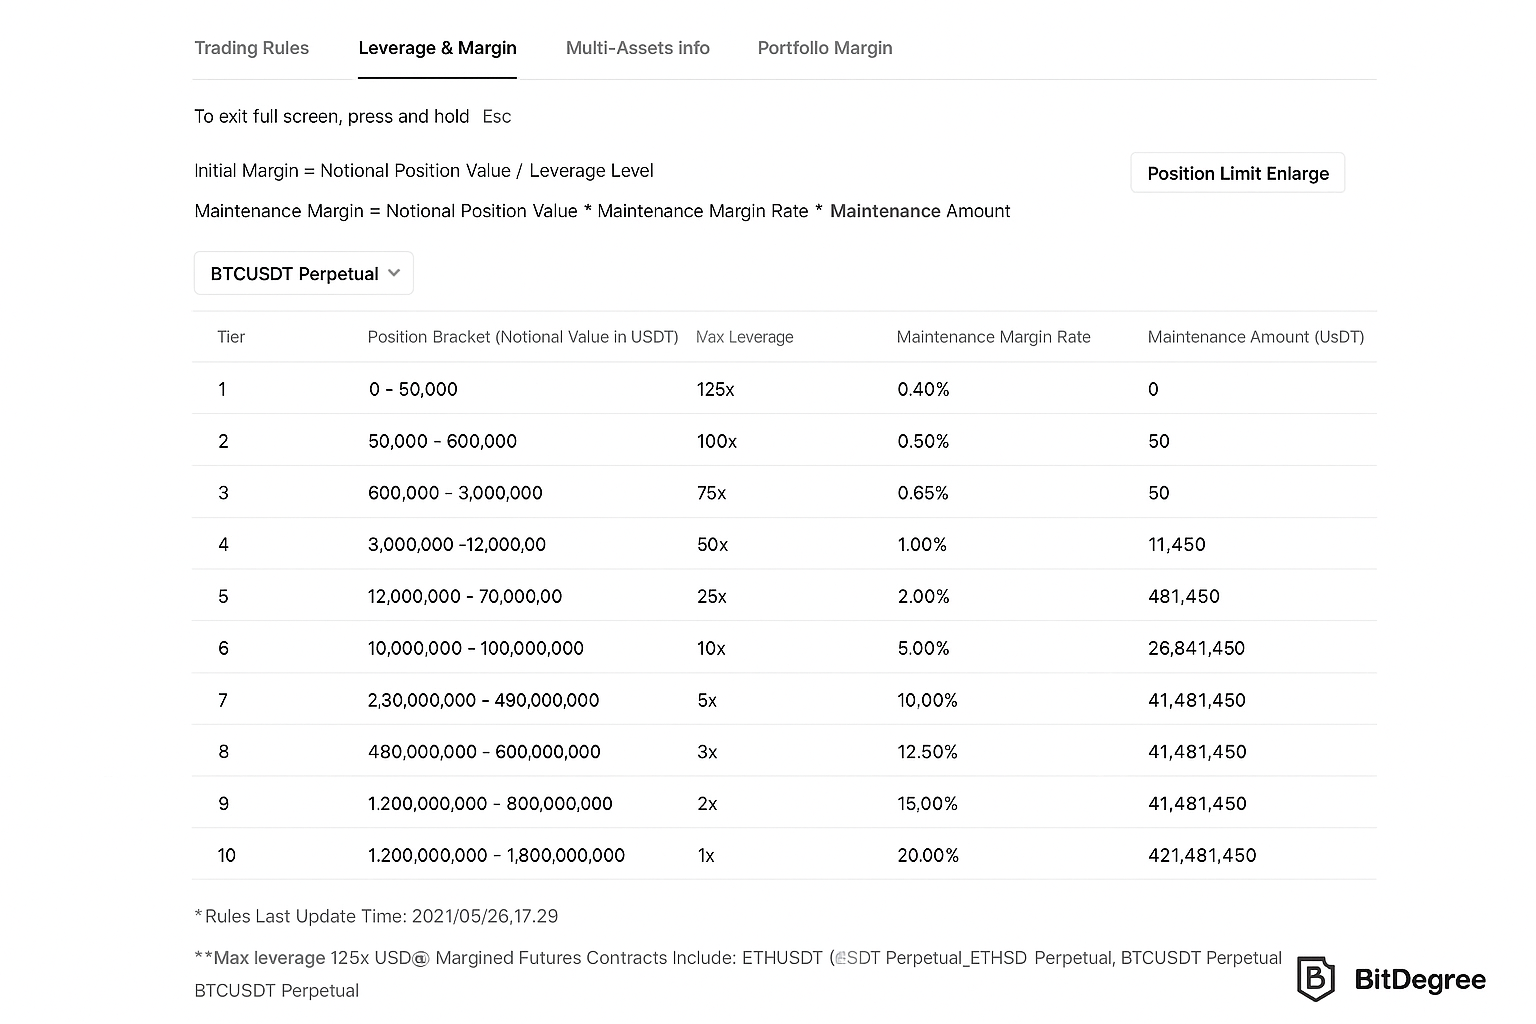Select the Max Leverage column header
Viewport: 1536px width, 1024px height.
point(744,337)
